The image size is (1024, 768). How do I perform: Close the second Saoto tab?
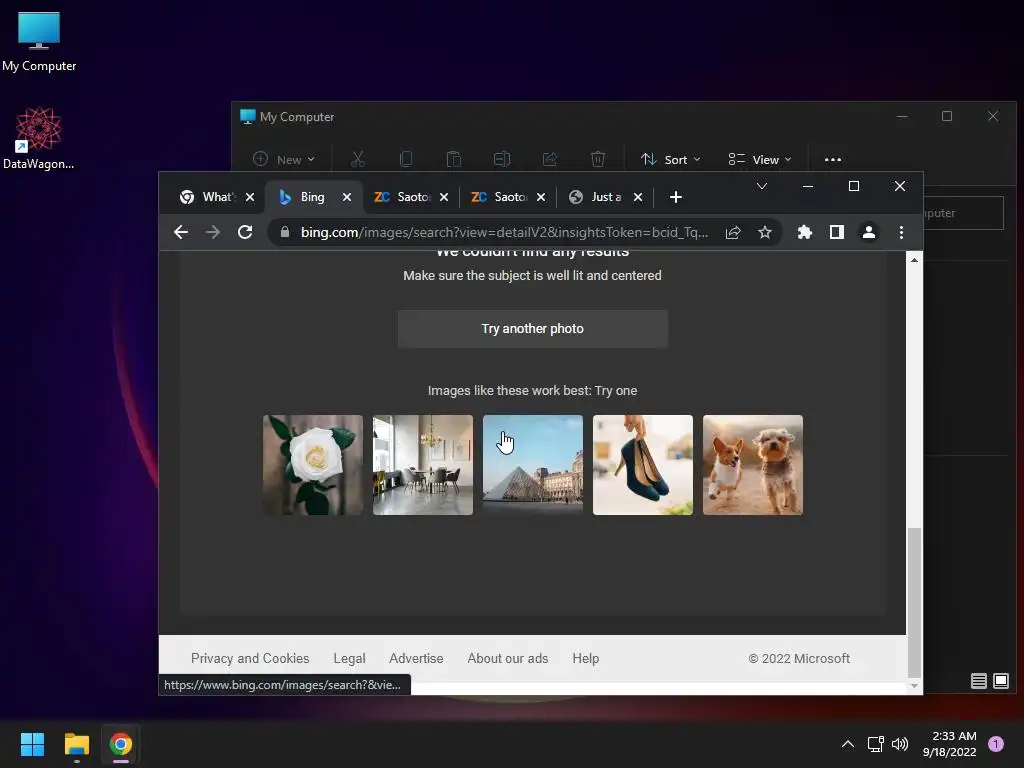541,197
